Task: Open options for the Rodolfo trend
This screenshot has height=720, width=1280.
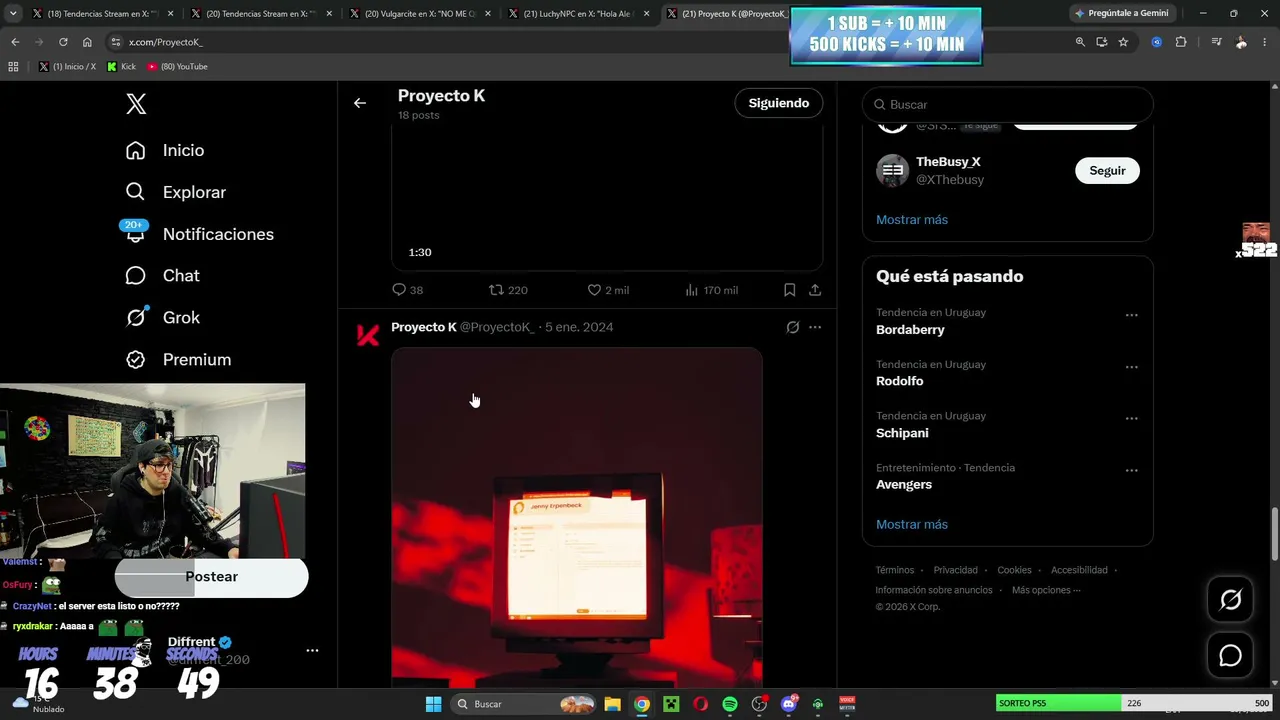Action: (x=1131, y=367)
